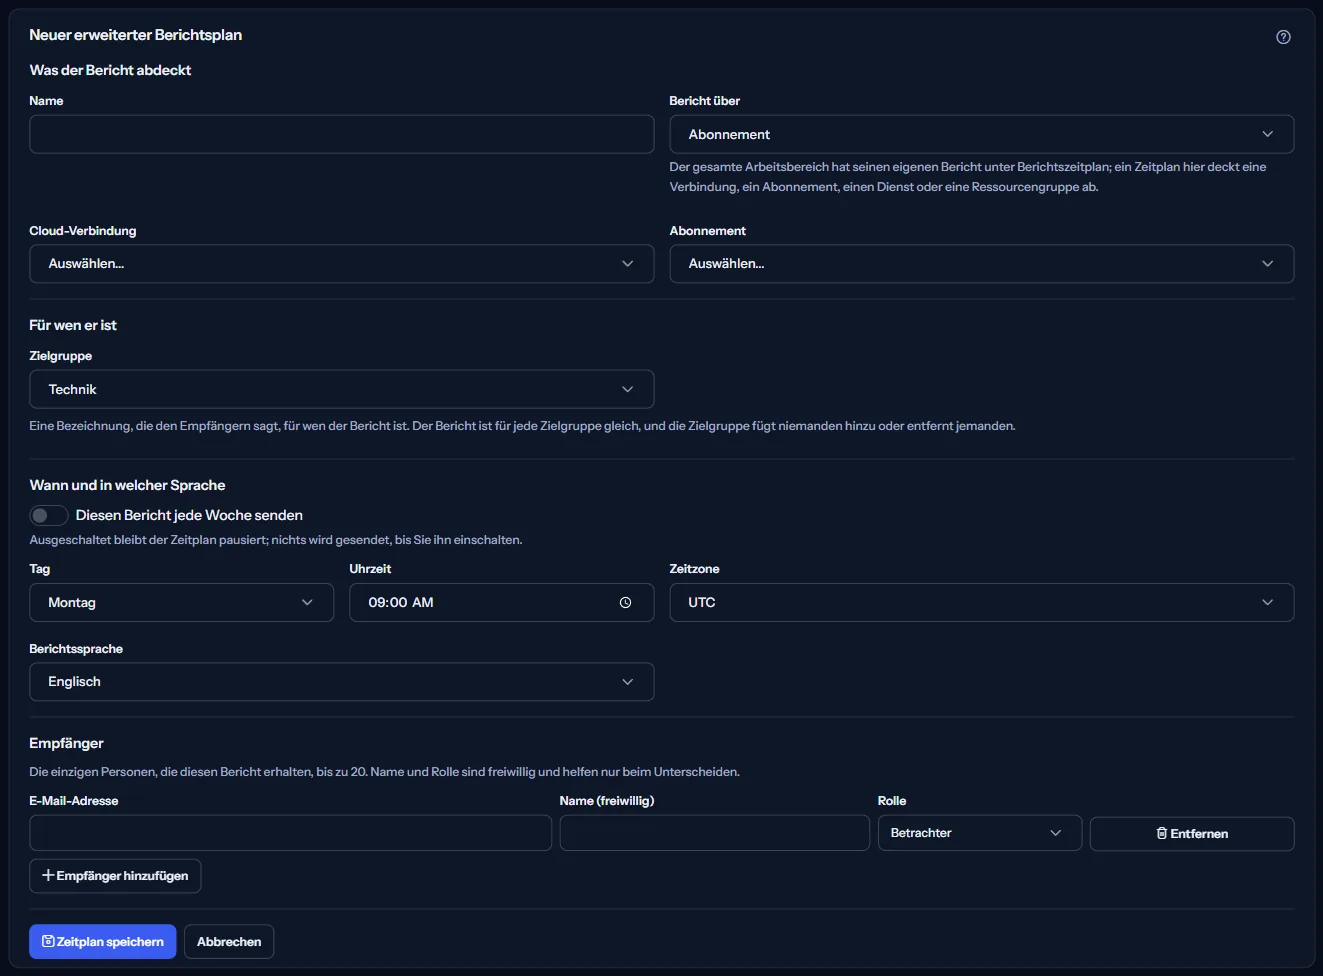This screenshot has width=1323, height=976.
Task: Click the 'Empfänger' section heading
Action: [66, 743]
